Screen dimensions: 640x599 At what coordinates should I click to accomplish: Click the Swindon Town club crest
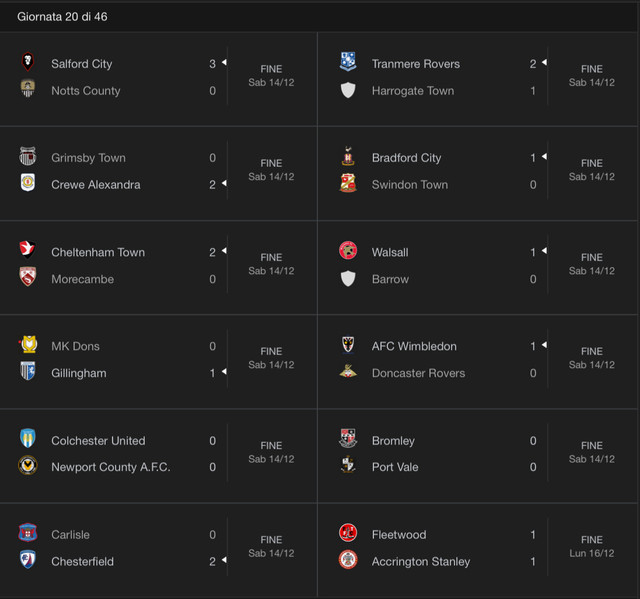click(x=348, y=183)
